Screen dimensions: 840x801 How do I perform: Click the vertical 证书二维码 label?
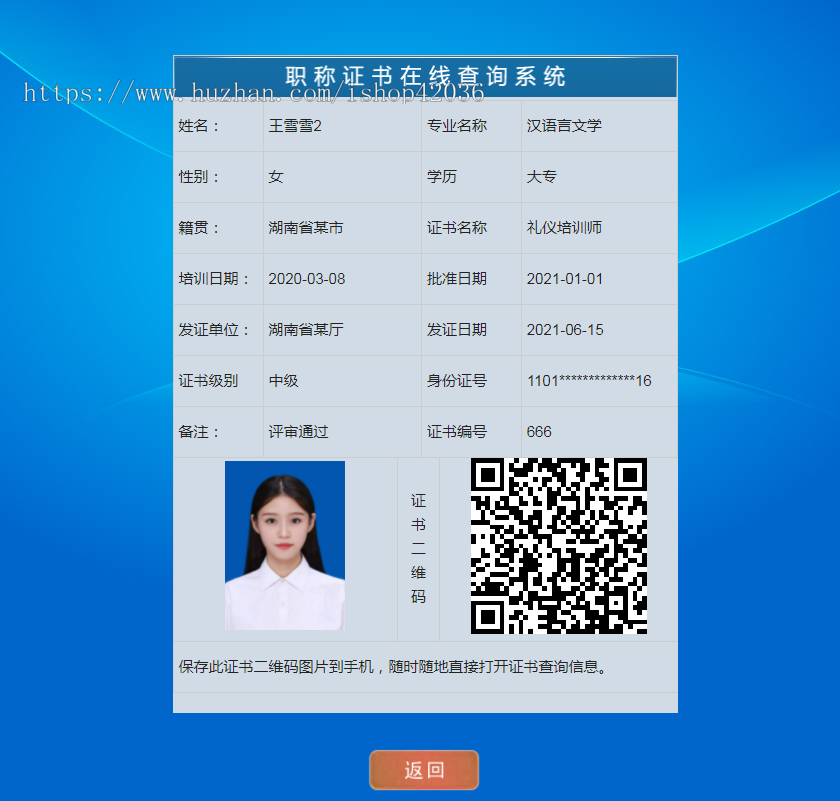pos(418,548)
